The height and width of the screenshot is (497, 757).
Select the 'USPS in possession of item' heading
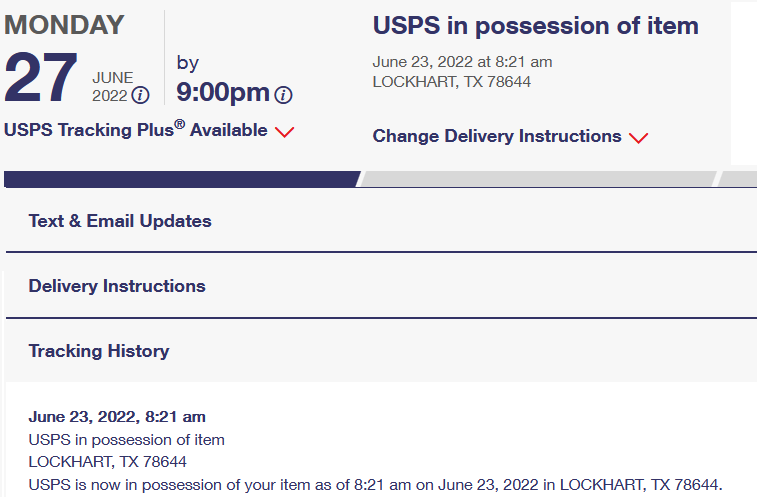(x=535, y=26)
